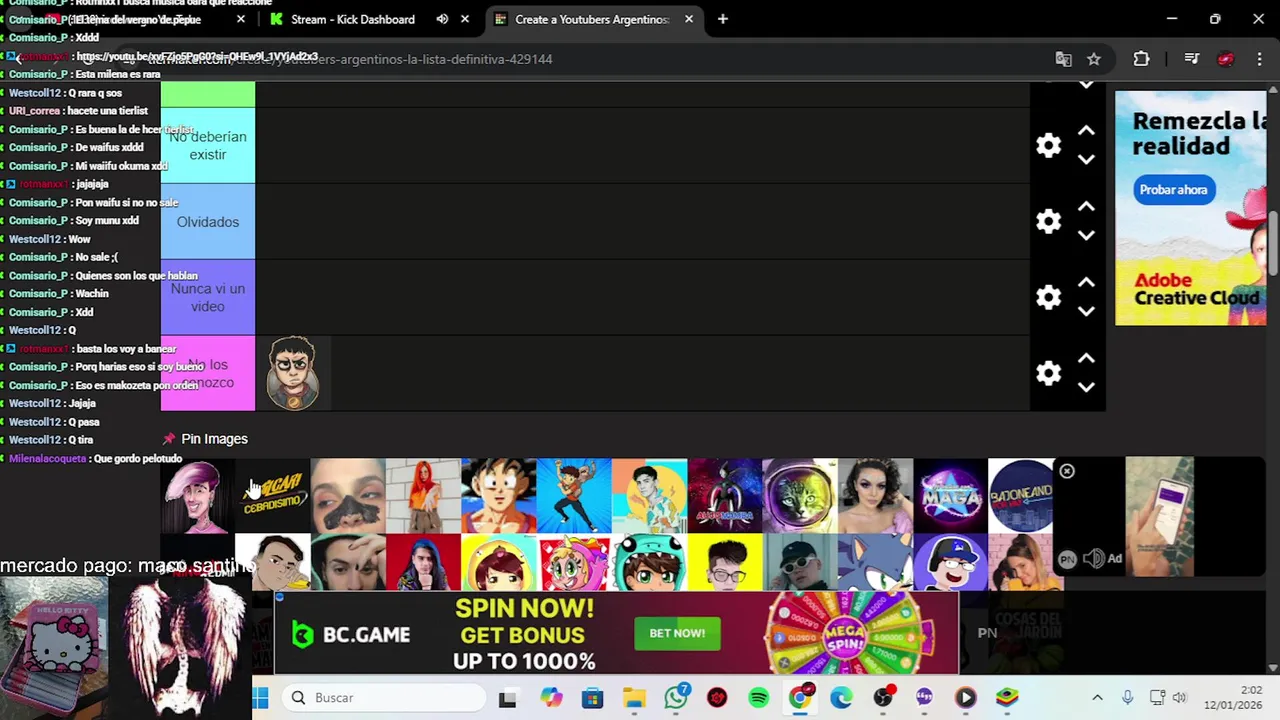Click the Windows taskbar Buscar search box
The width and height of the screenshot is (1280, 720).
382,698
